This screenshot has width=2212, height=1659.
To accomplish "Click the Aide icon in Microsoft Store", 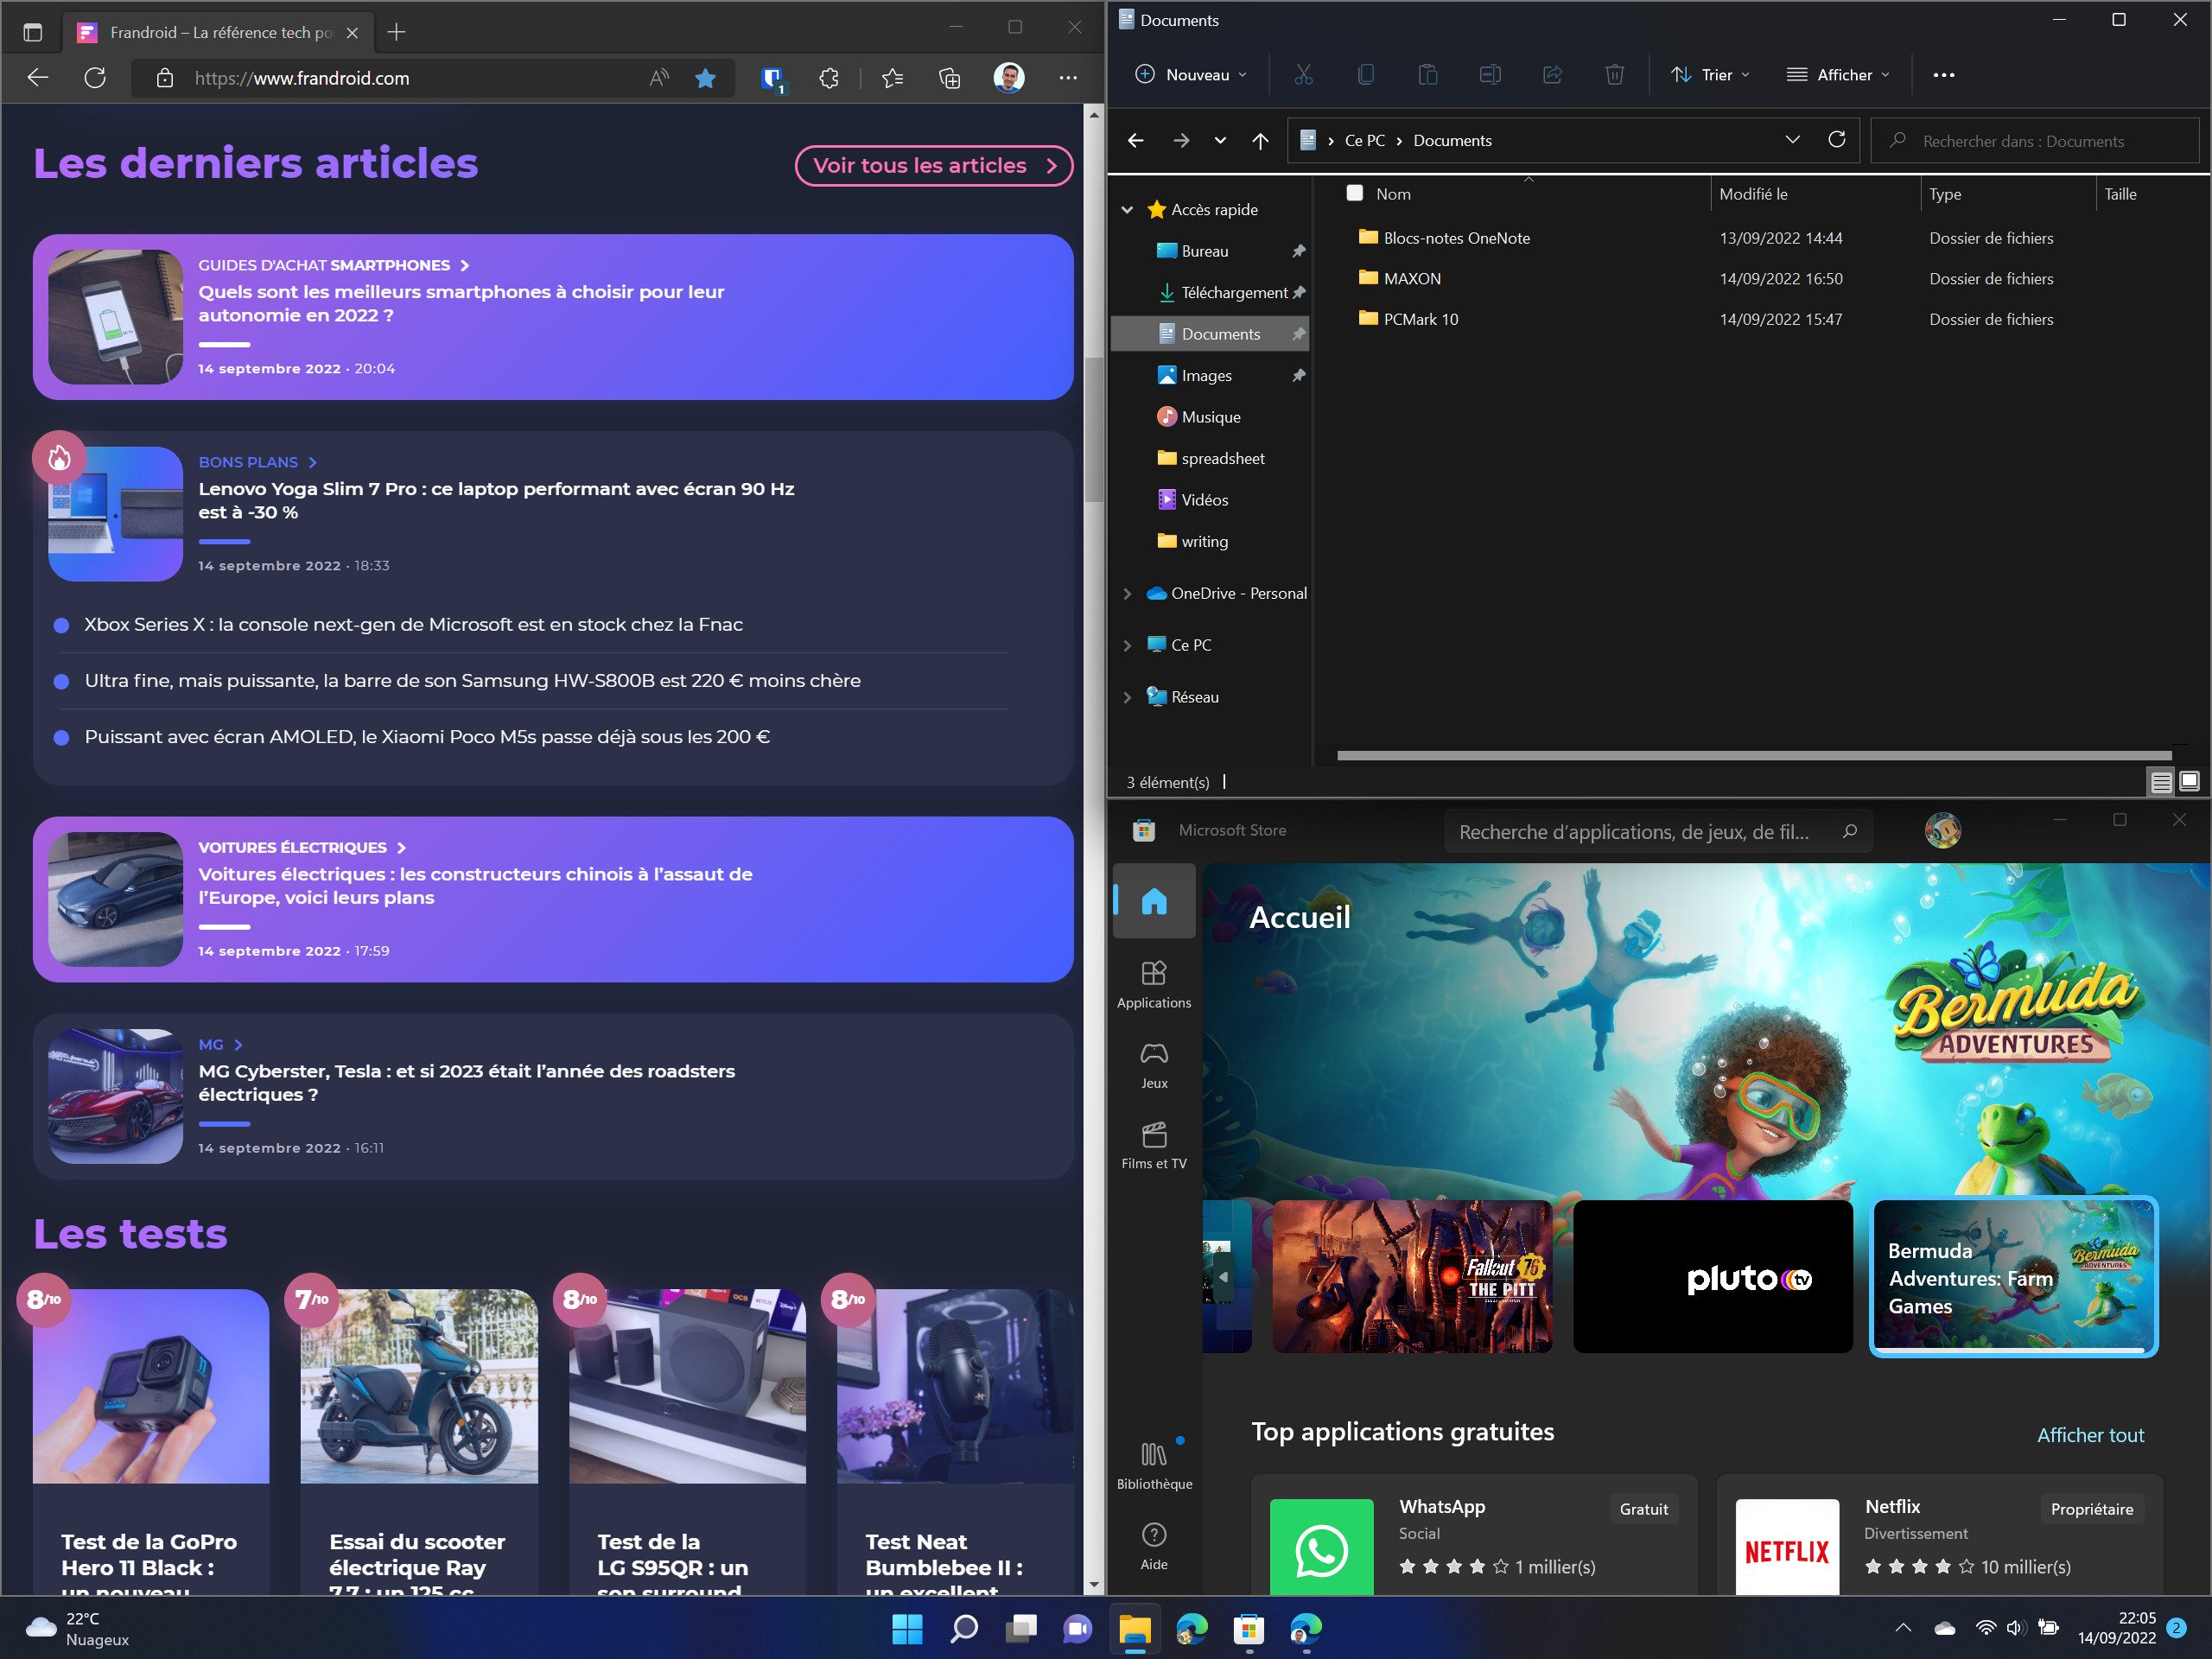I will pyautogui.click(x=1153, y=1545).
